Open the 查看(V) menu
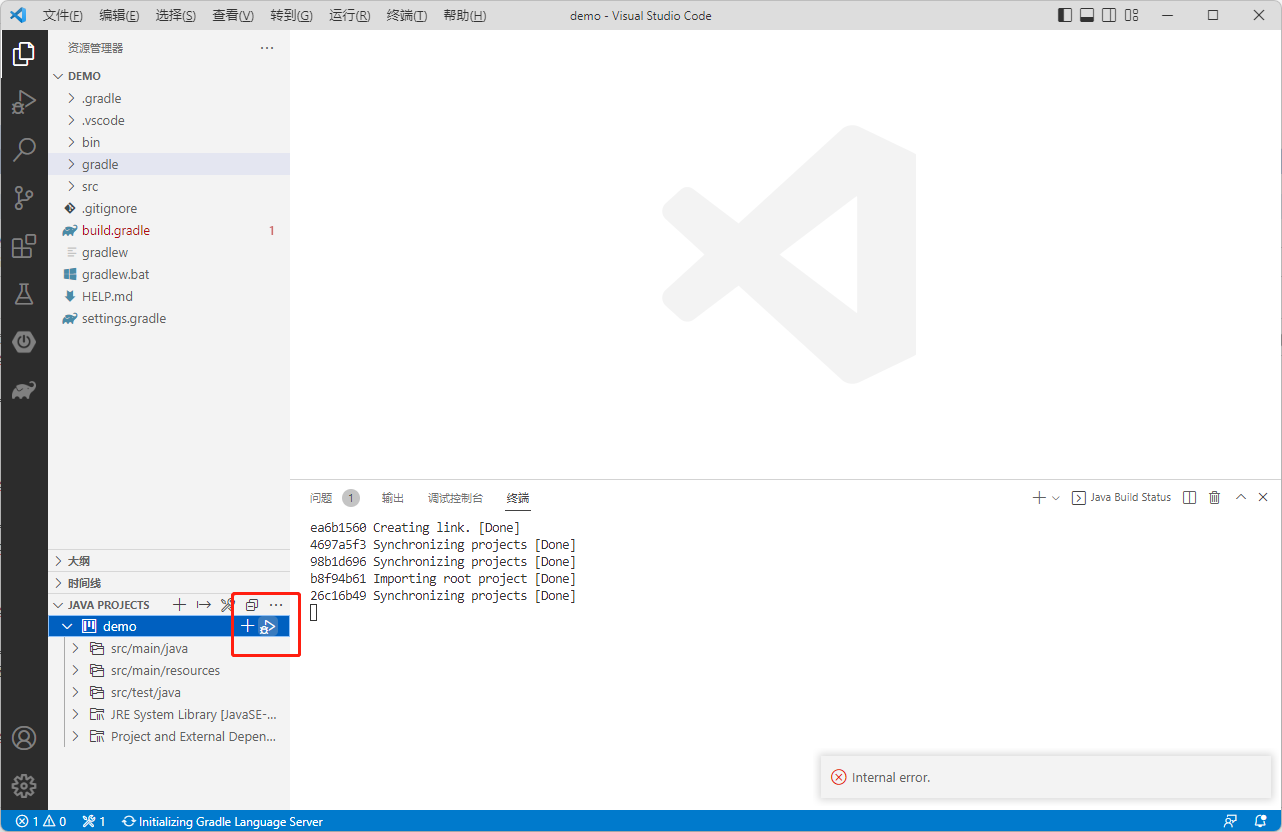Image resolution: width=1282 pixels, height=832 pixels. tap(233, 15)
